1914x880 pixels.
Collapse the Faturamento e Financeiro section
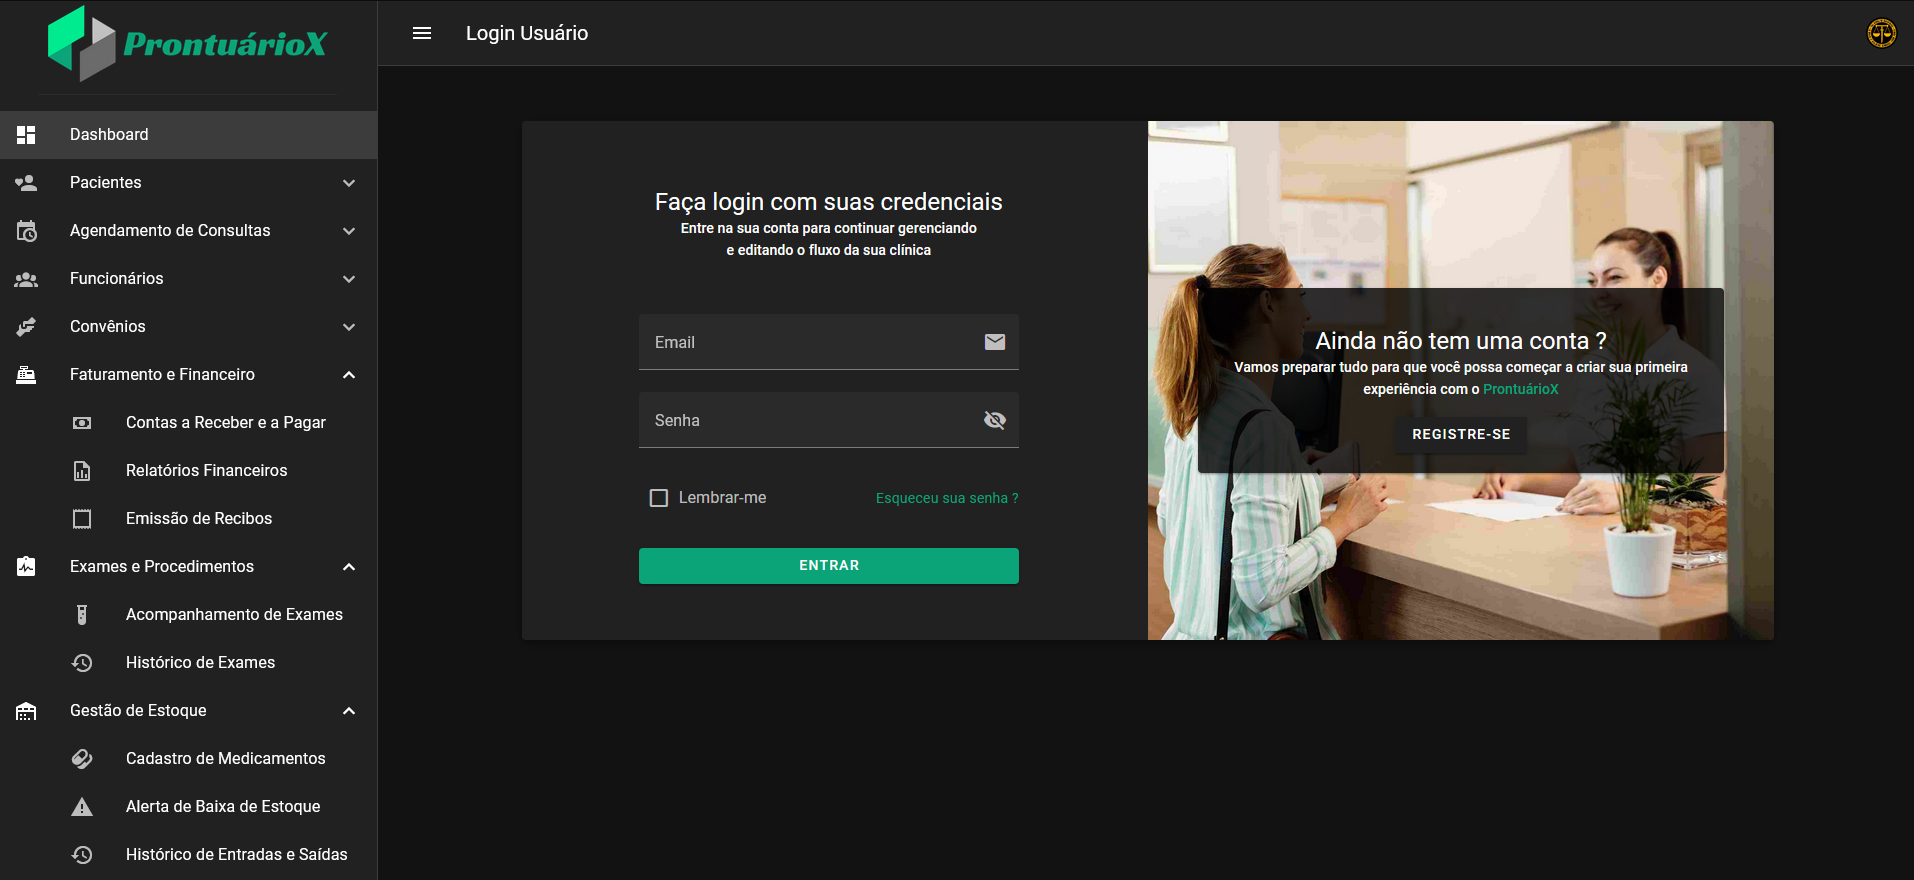click(349, 375)
